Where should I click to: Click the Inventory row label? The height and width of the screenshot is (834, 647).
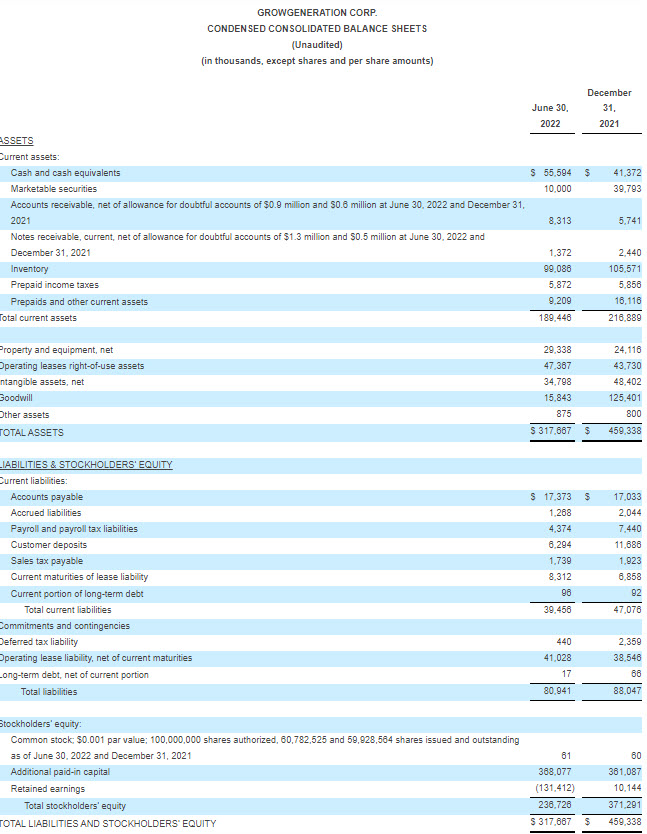pos(30,269)
